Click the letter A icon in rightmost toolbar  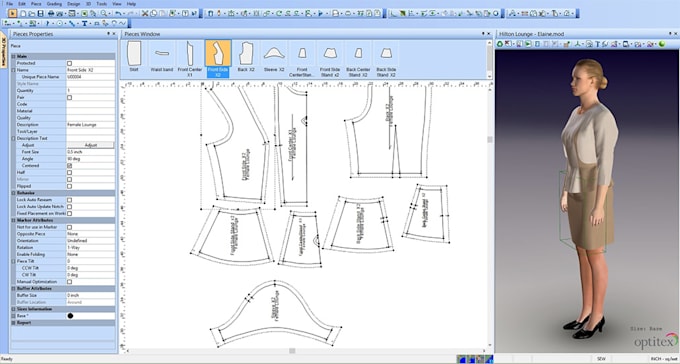[x=512, y=13]
